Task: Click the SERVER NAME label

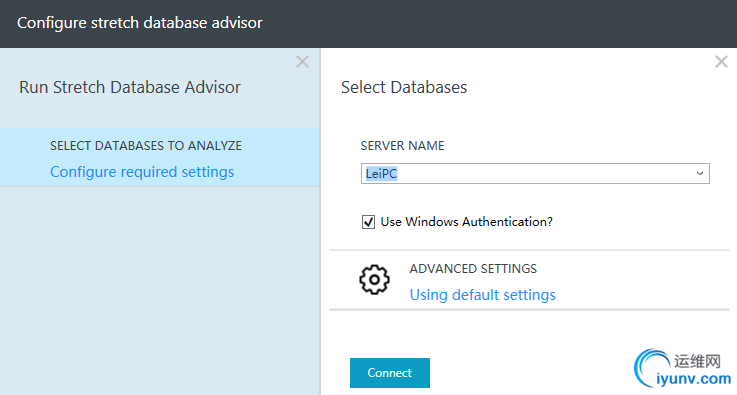Action: pyautogui.click(x=402, y=146)
